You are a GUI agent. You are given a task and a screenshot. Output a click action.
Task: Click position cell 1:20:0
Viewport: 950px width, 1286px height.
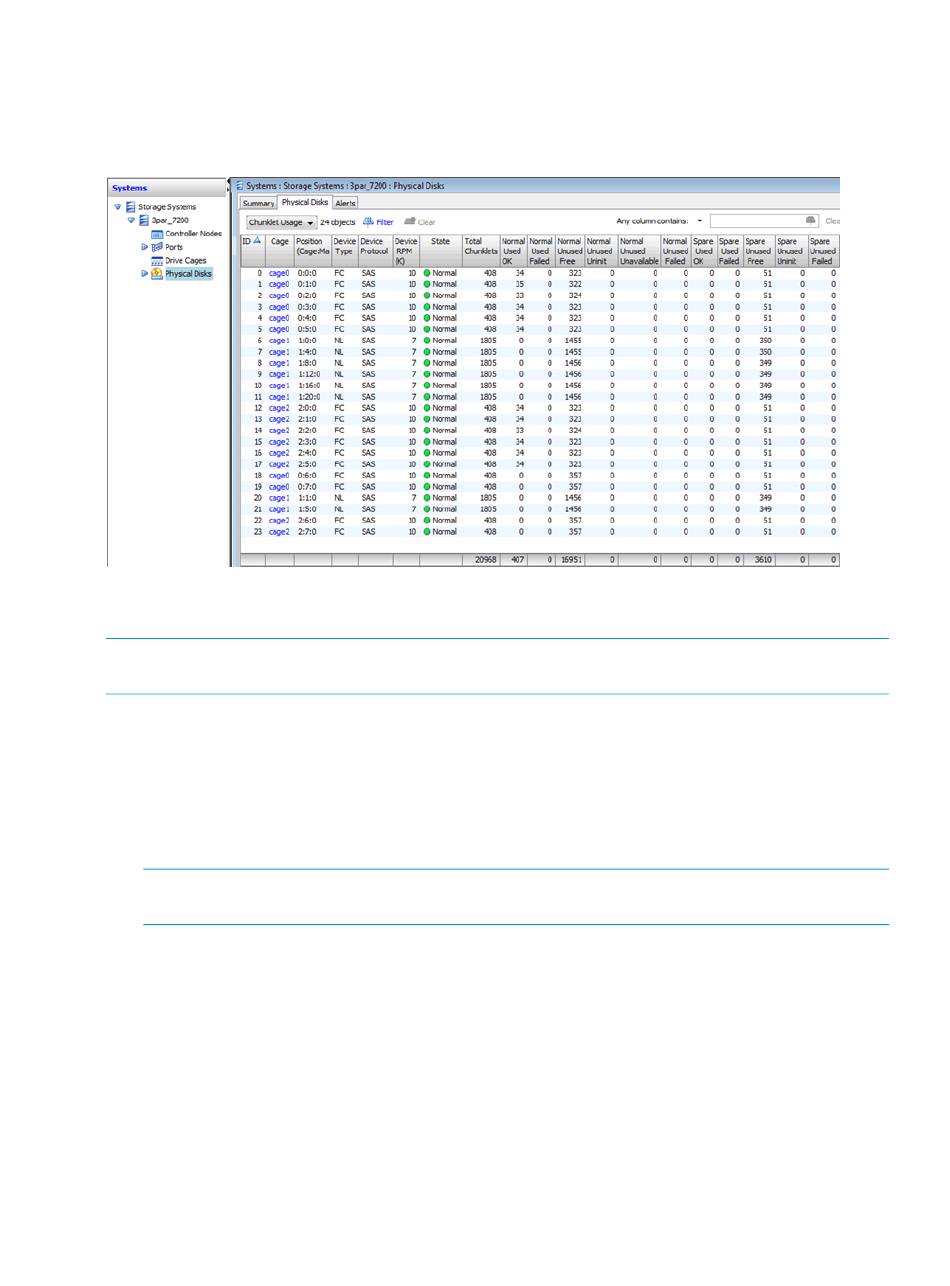tap(309, 397)
